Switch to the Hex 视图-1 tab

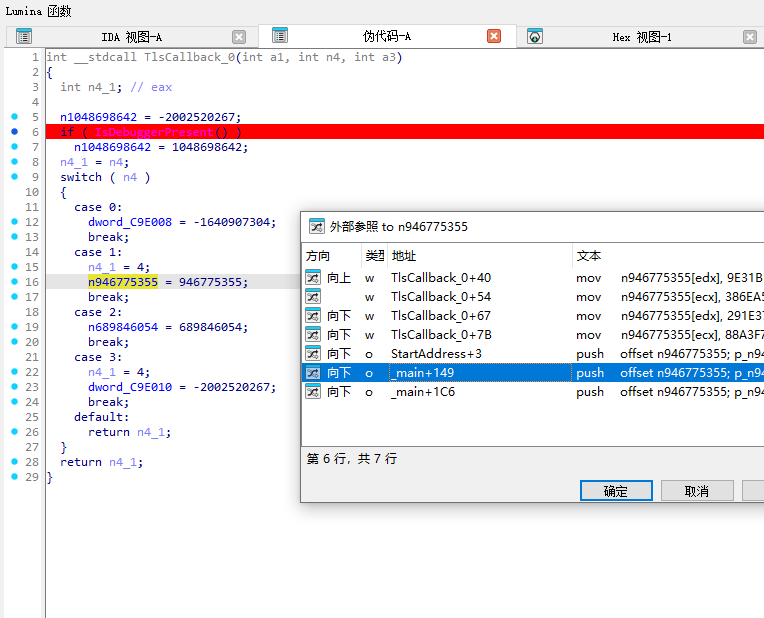[x=641, y=37]
